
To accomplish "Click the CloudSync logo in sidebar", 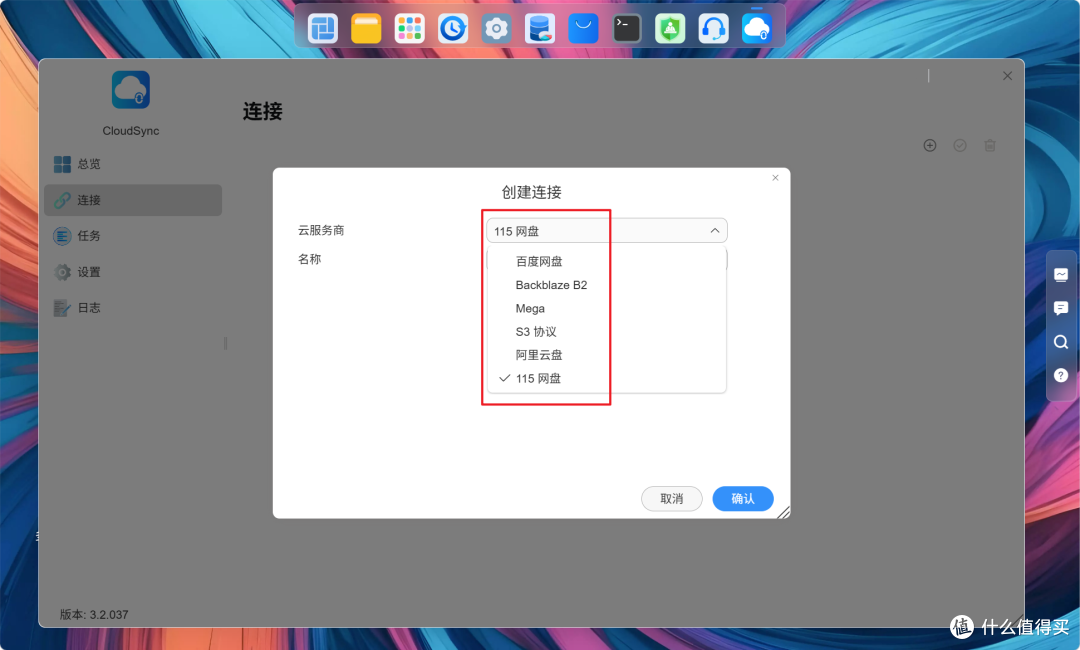I will [131, 90].
